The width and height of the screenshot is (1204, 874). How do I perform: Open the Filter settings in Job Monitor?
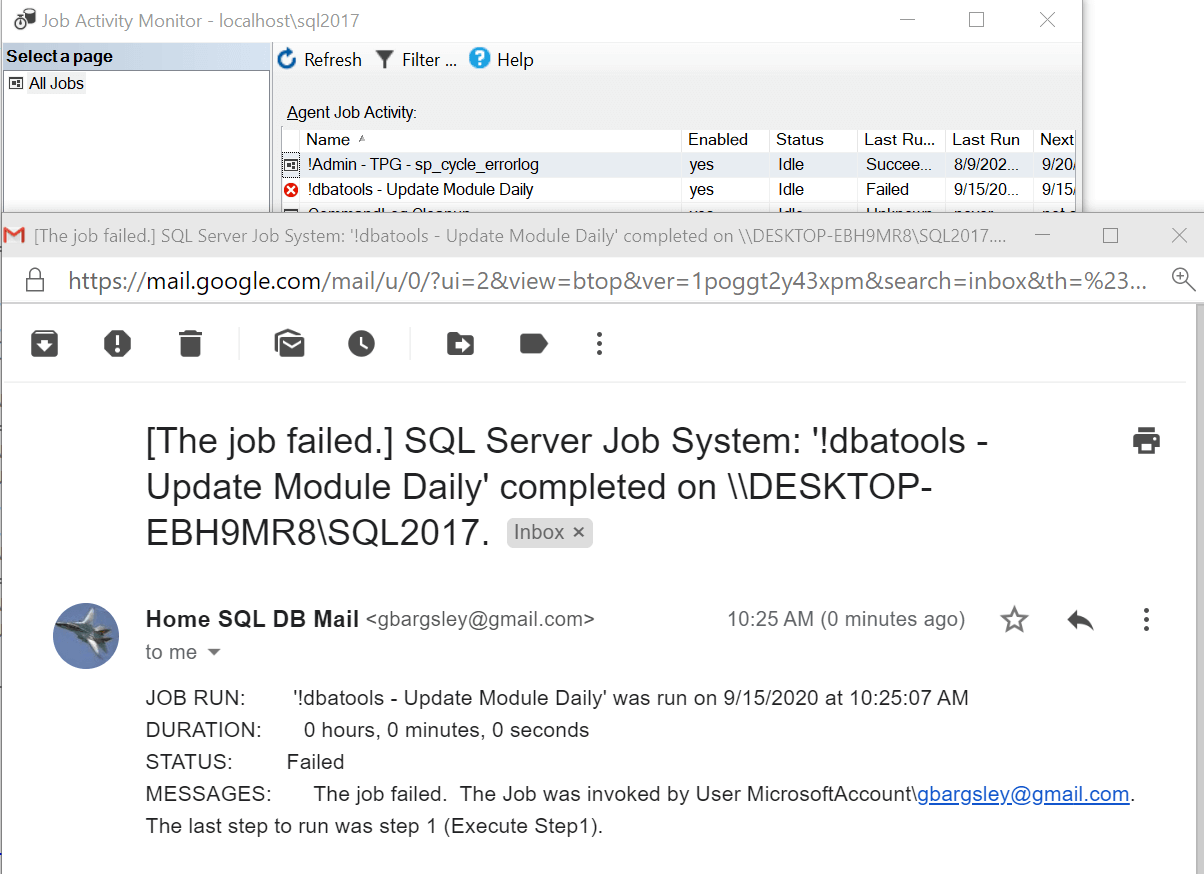[x=417, y=60]
